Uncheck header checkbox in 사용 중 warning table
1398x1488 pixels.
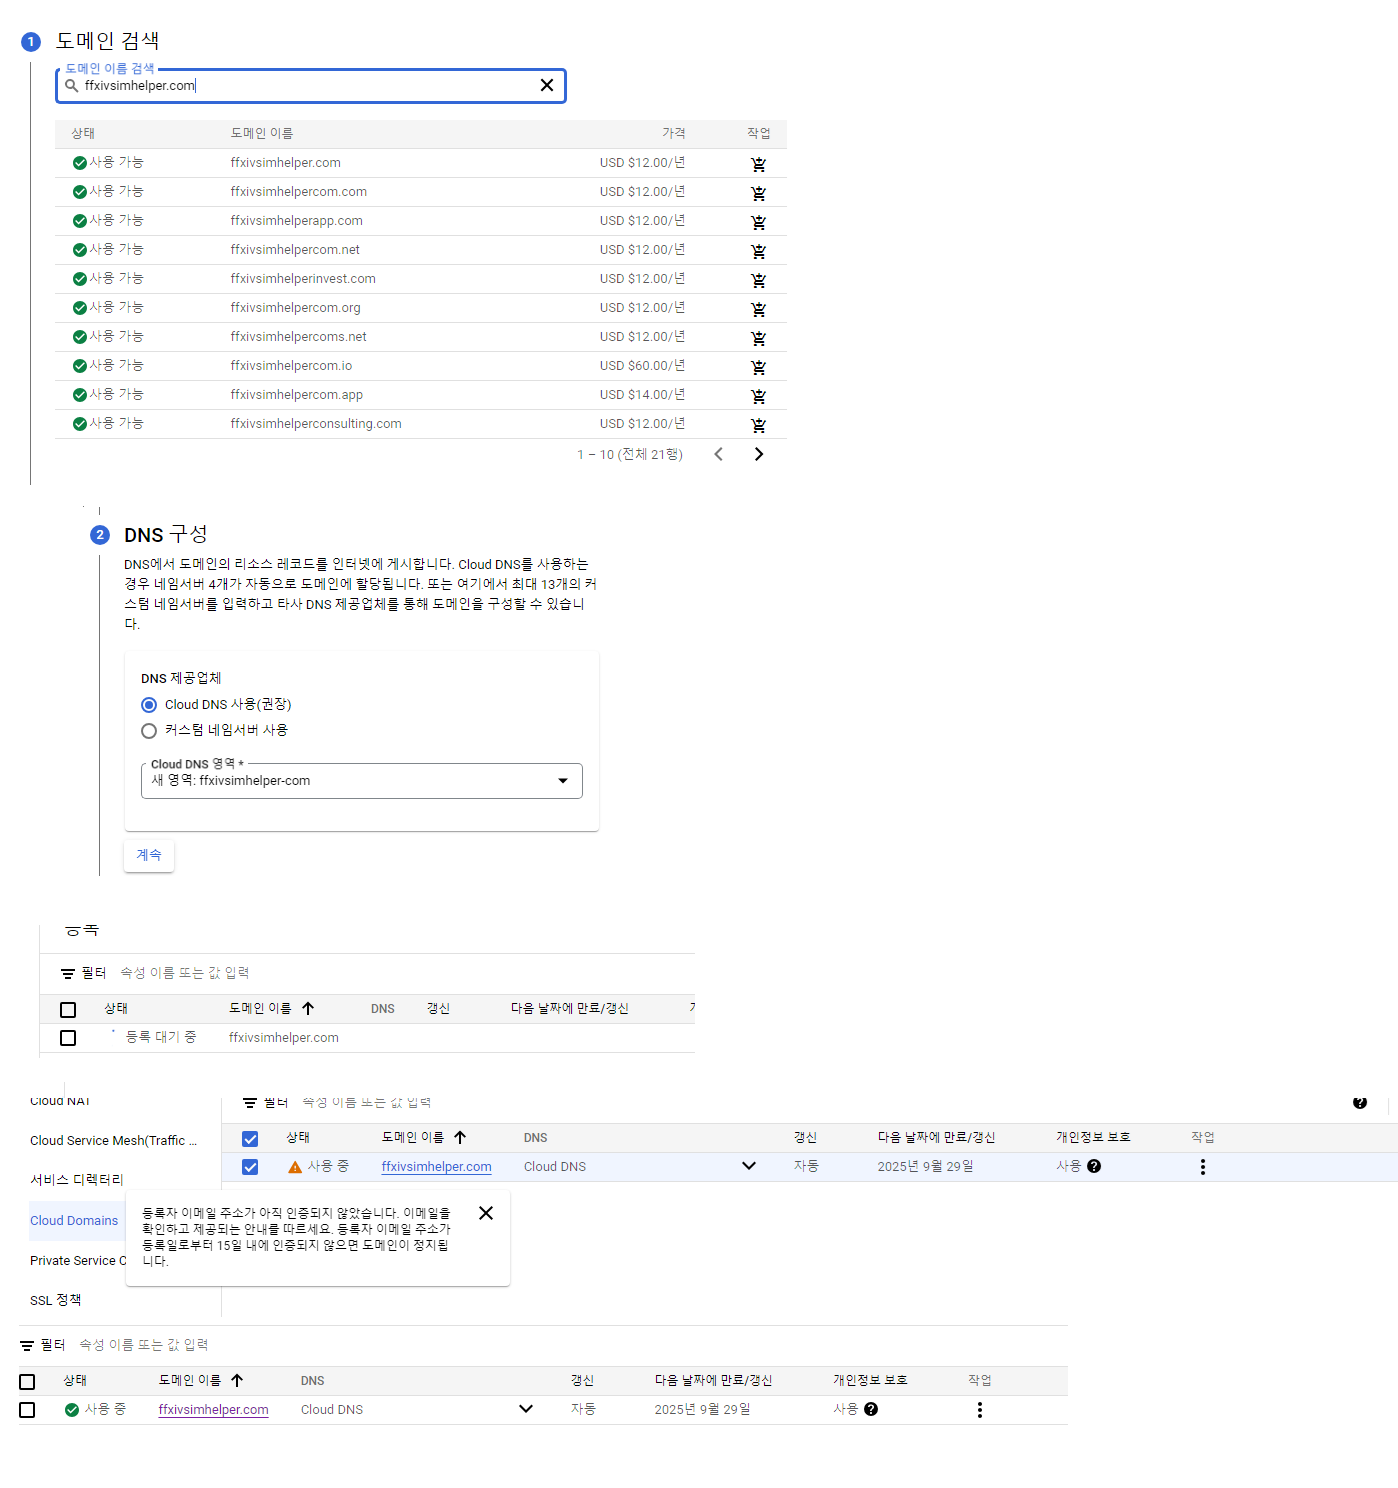(x=250, y=1139)
